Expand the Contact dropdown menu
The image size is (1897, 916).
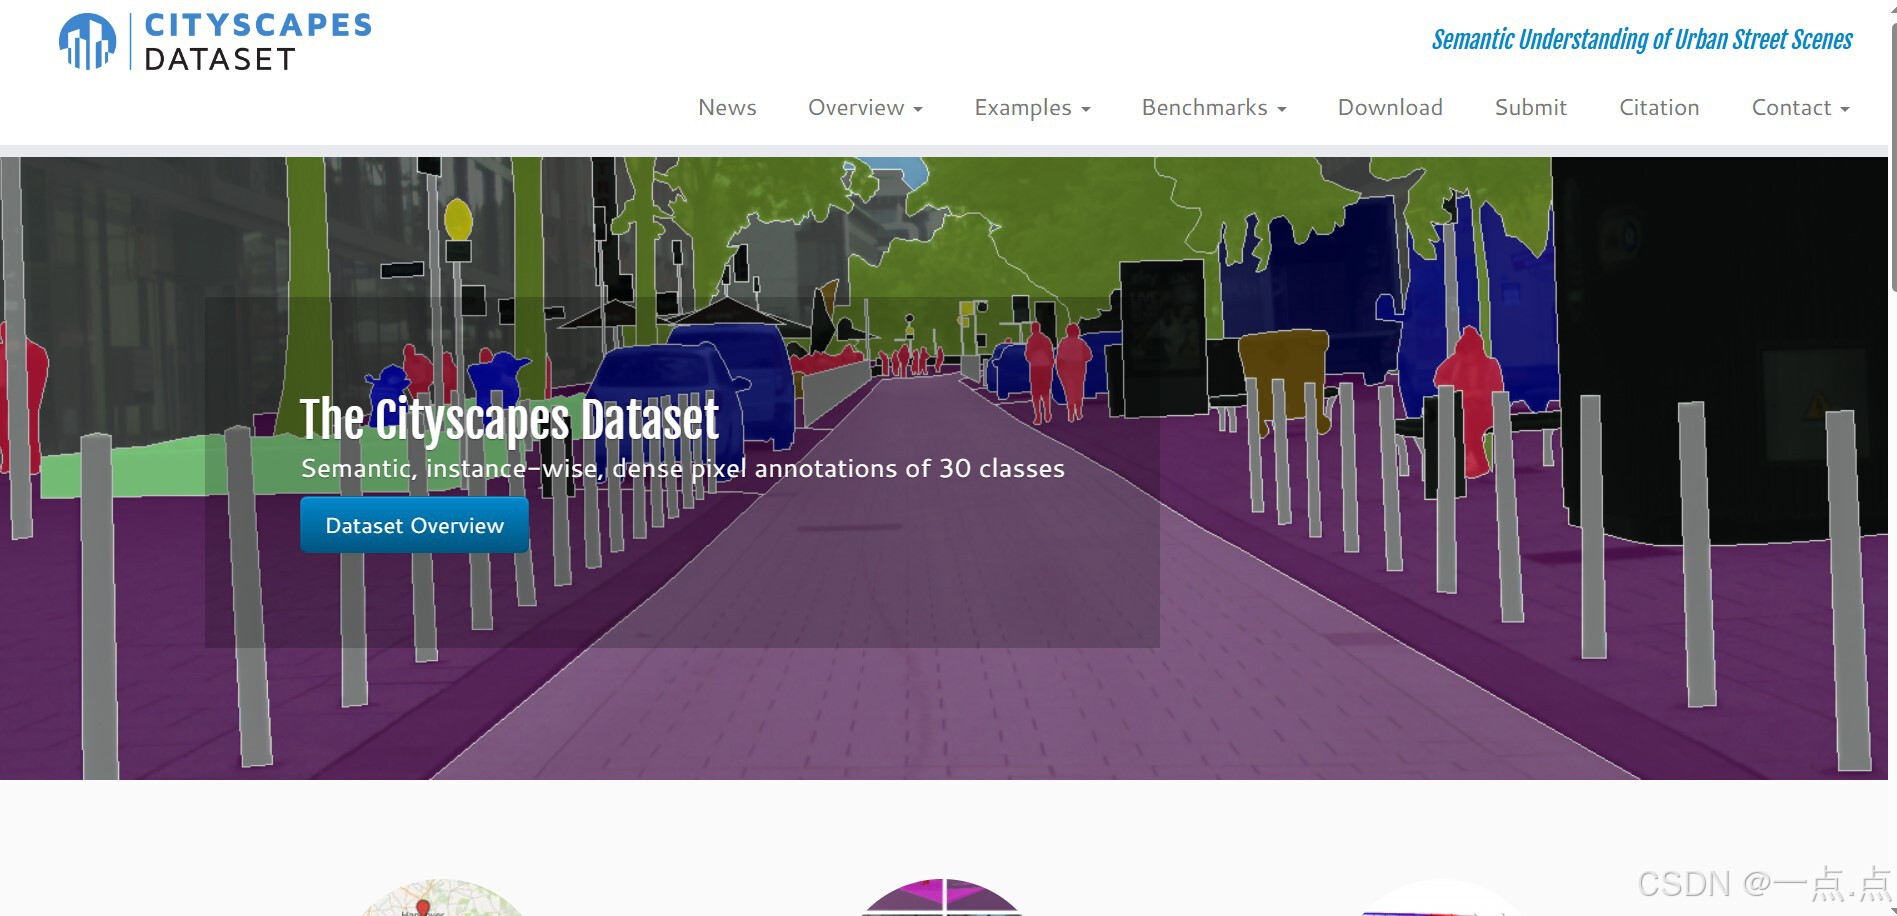(x=1800, y=107)
